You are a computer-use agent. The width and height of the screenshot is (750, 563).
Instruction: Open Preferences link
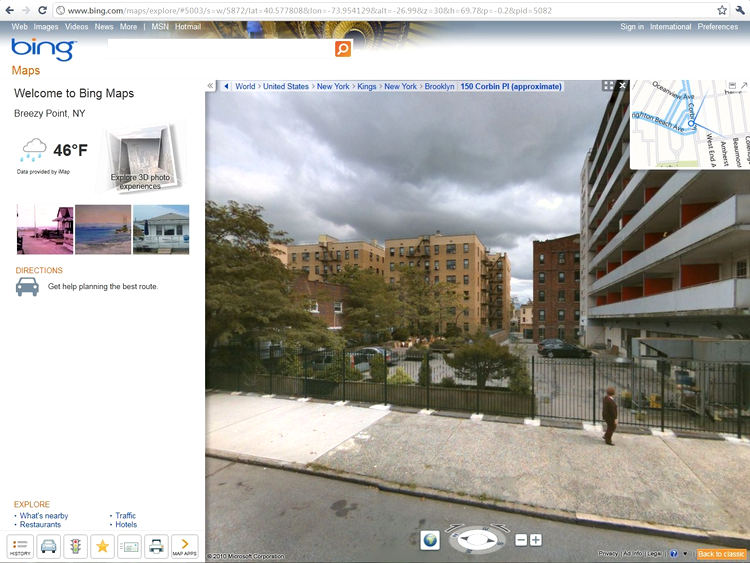tap(717, 27)
